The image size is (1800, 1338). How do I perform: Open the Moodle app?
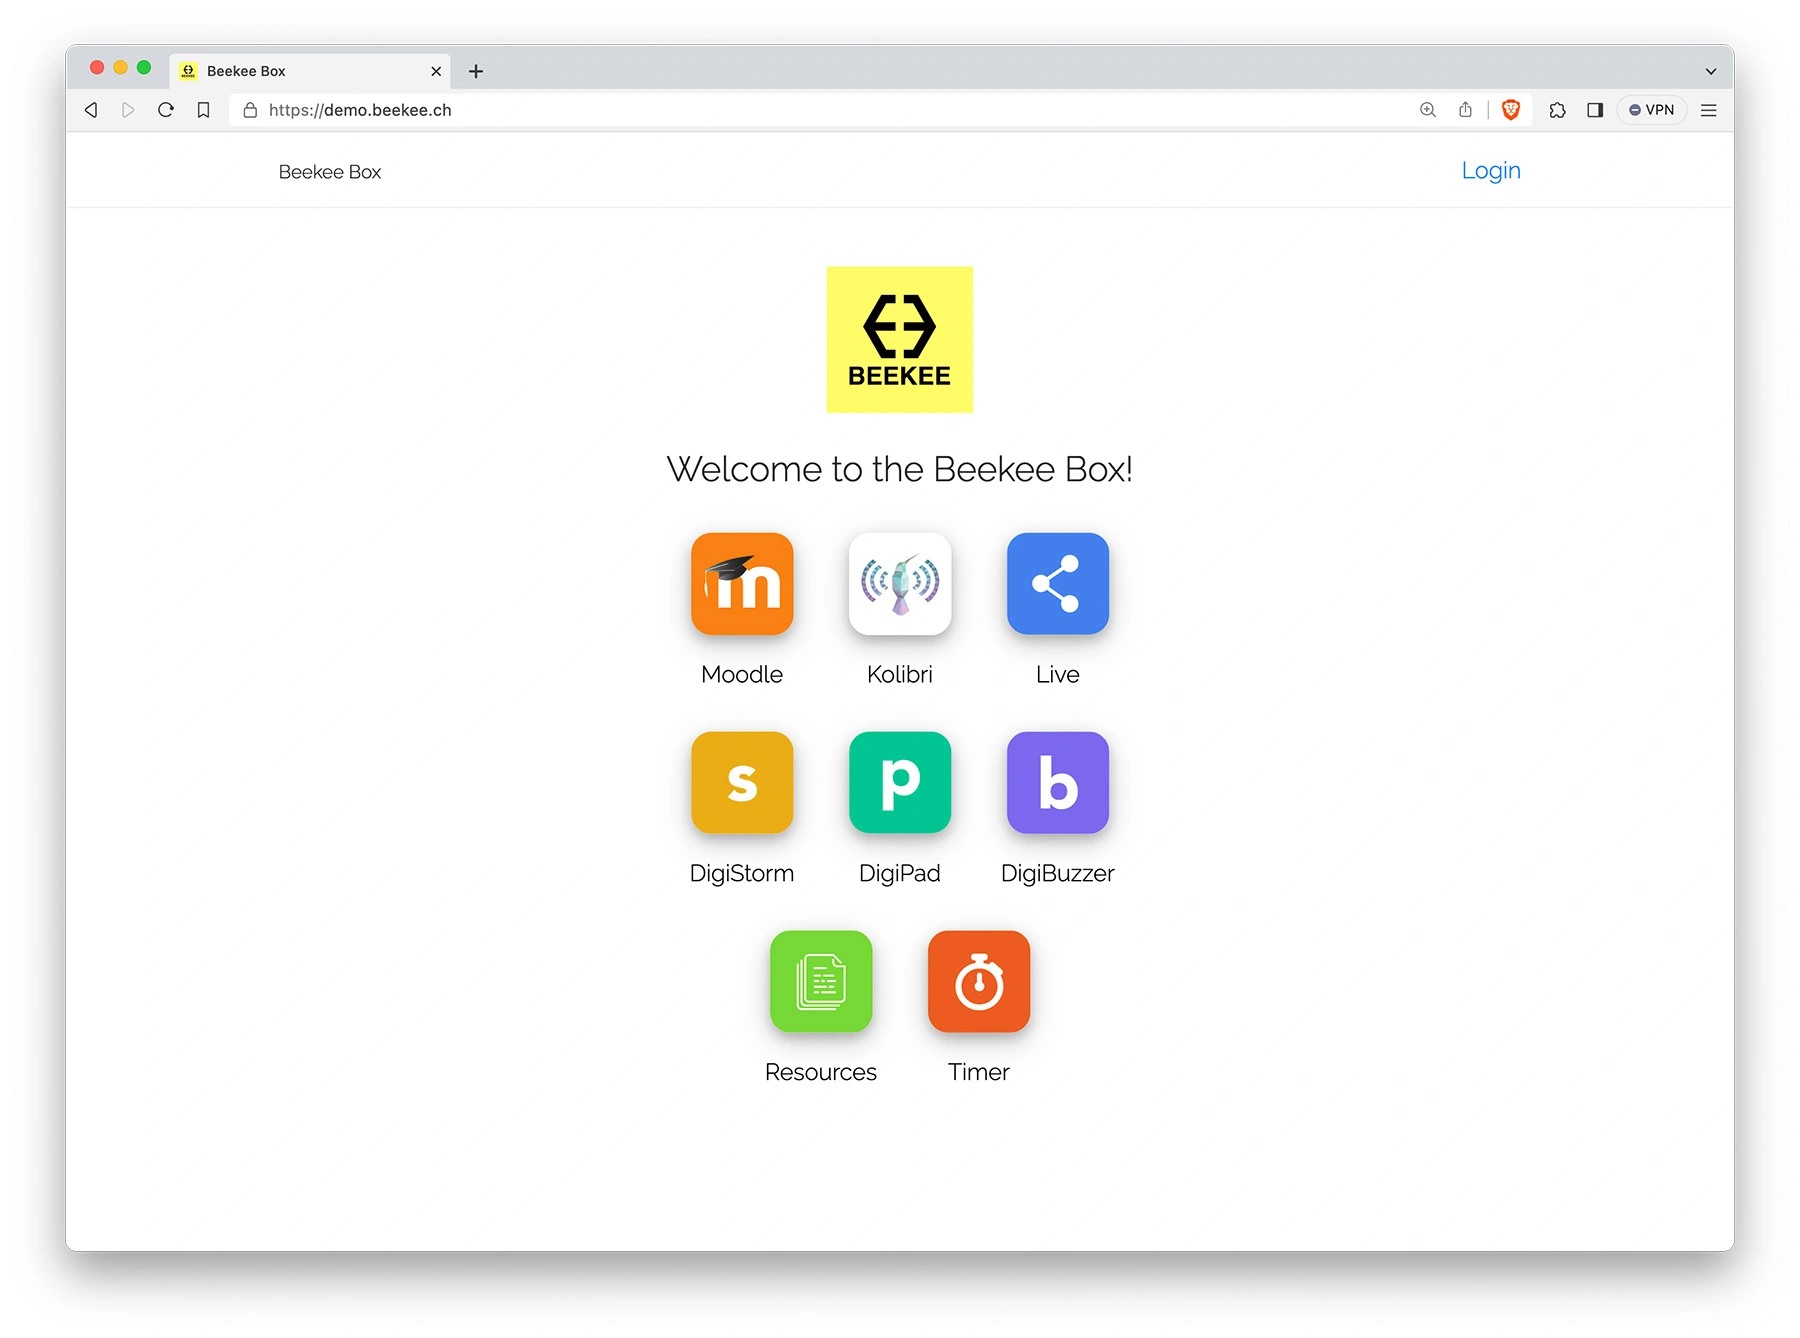tap(741, 584)
